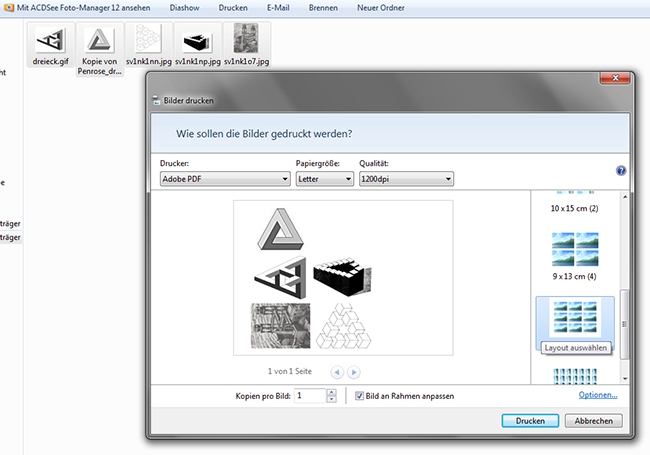Image resolution: width=650 pixels, height=455 pixels.
Task: Click the Drucken button in the dialog
Action: coord(530,421)
